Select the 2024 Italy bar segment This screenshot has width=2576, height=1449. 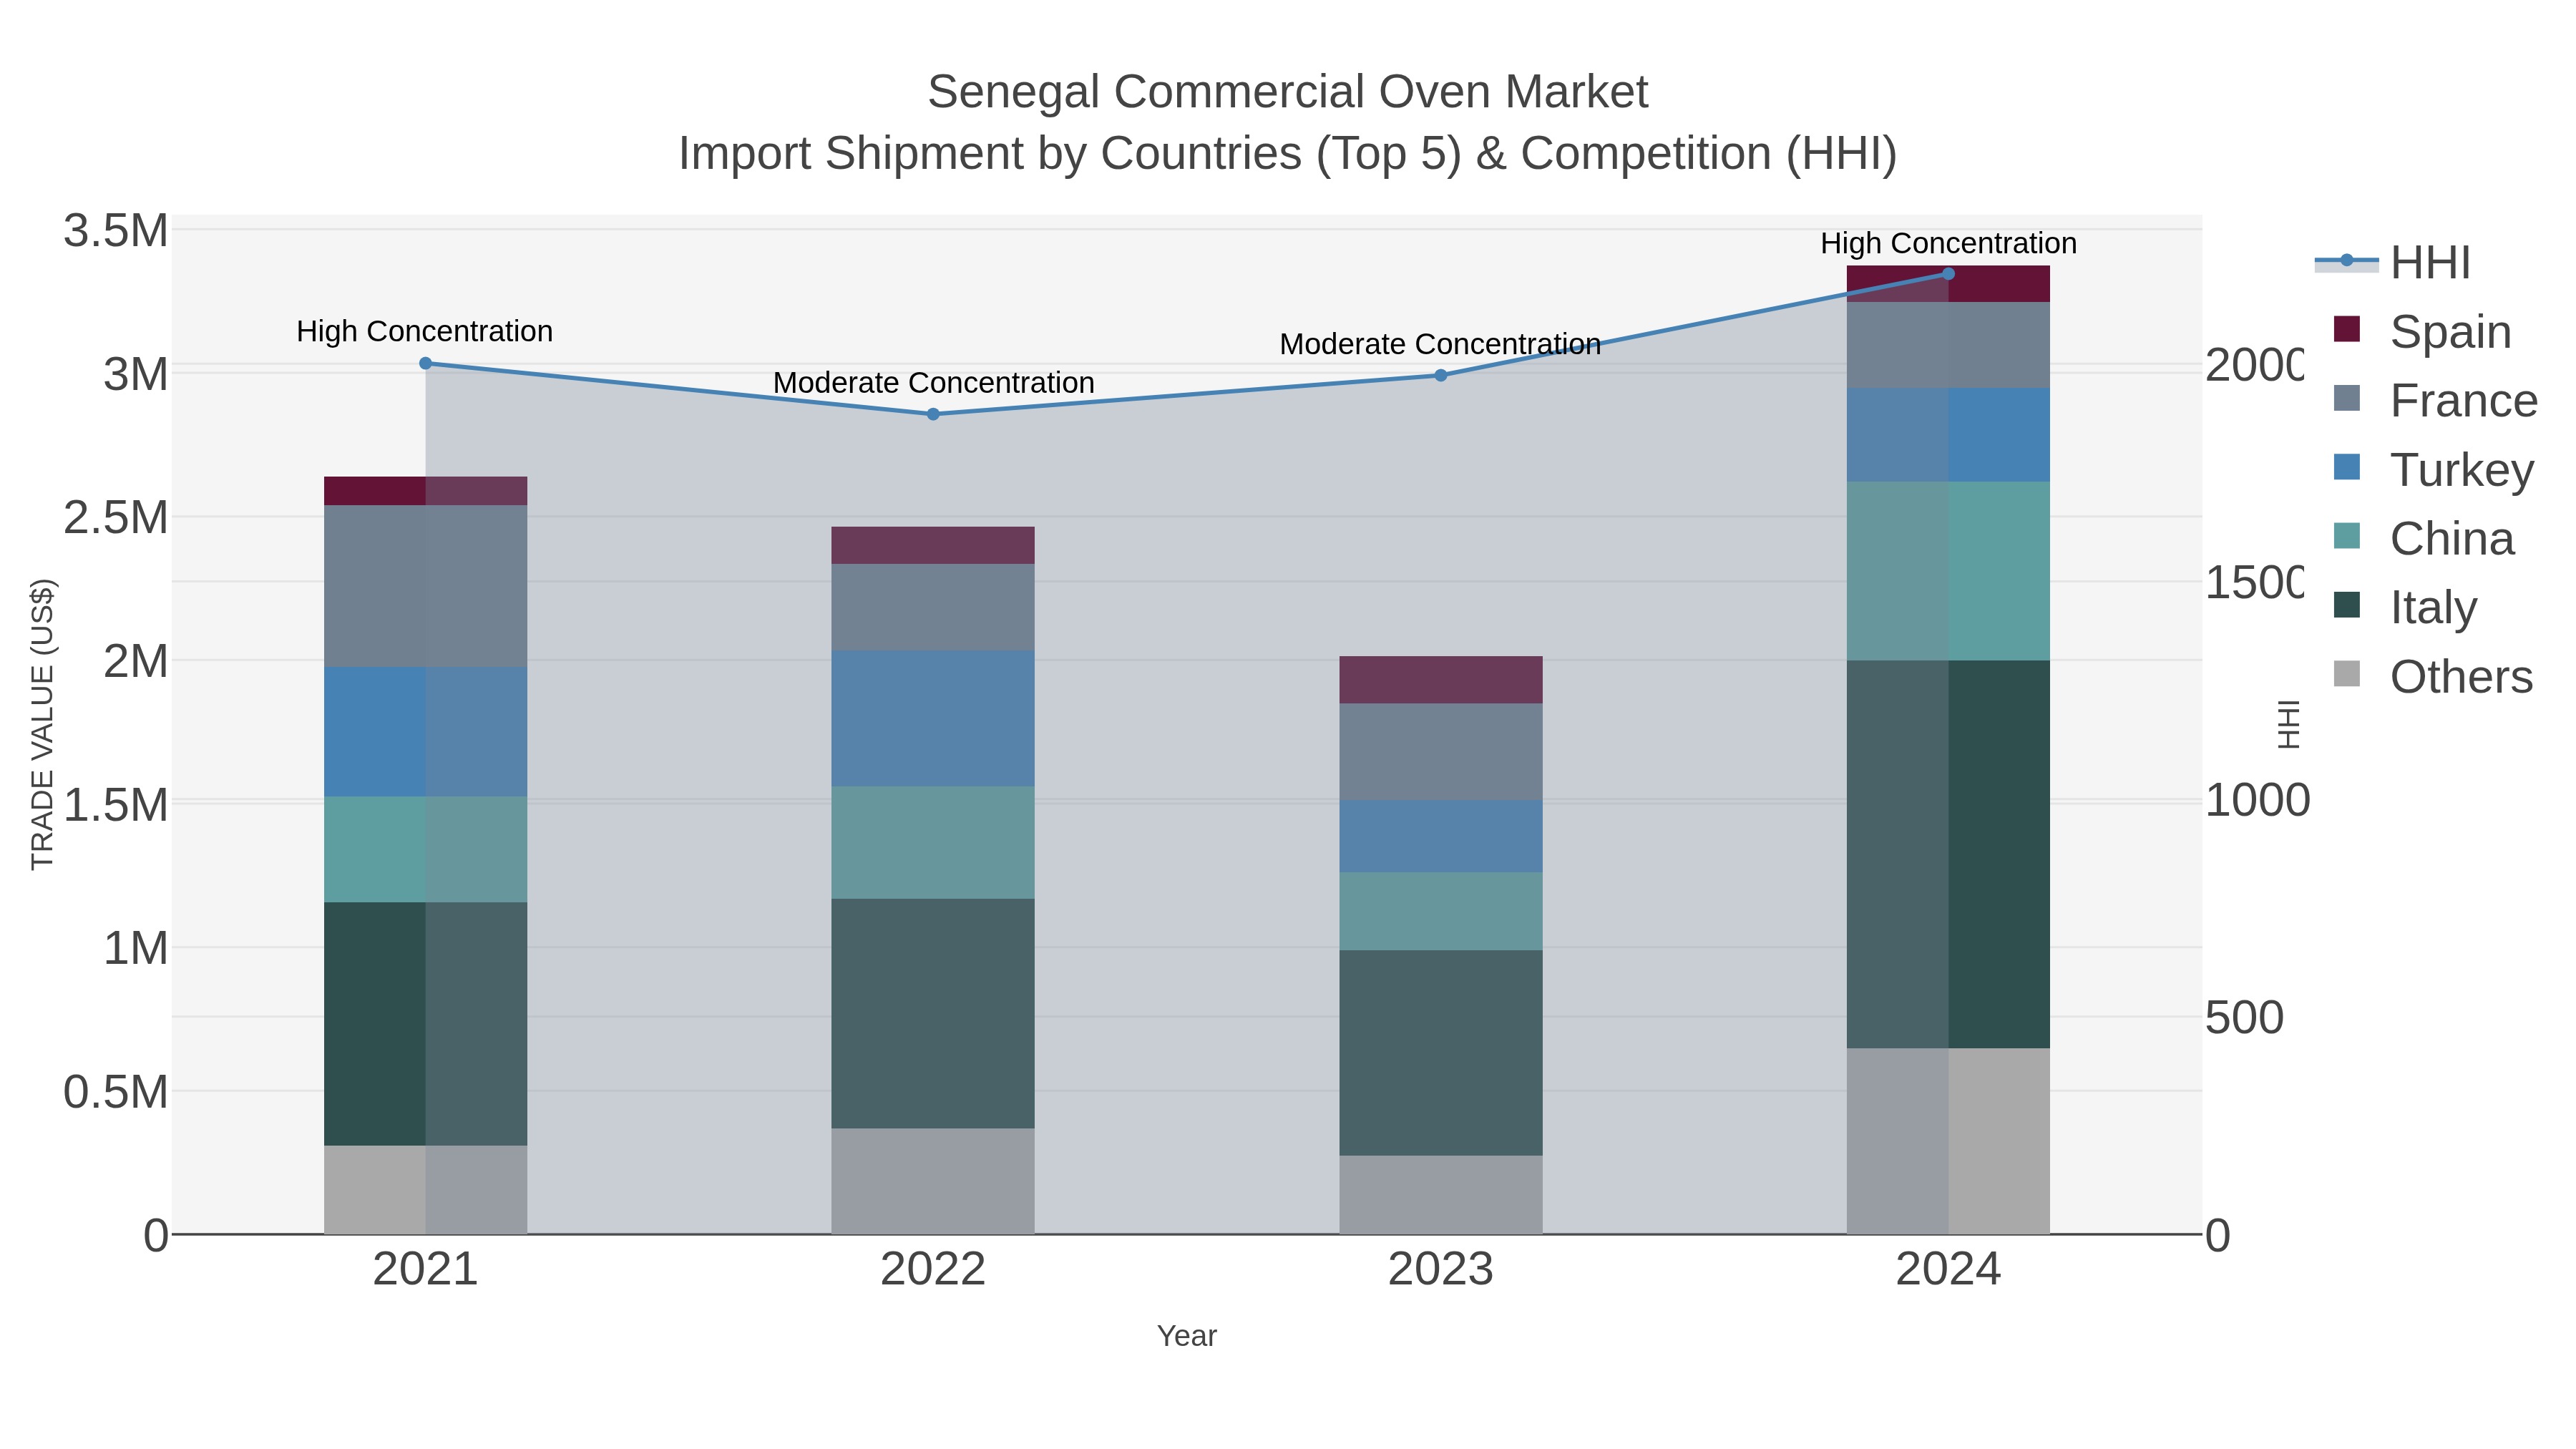[x=1948, y=854]
